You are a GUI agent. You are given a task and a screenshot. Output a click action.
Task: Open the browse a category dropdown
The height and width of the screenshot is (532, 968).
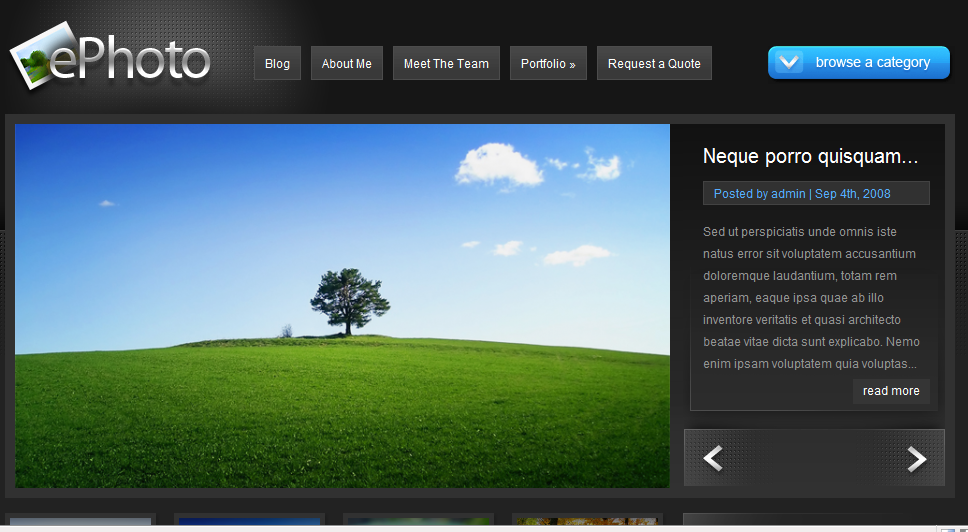point(859,62)
